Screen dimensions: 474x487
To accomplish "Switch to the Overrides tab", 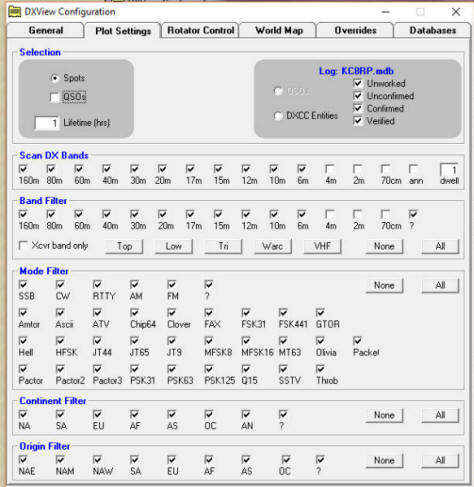I will click(x=355, y=30).
